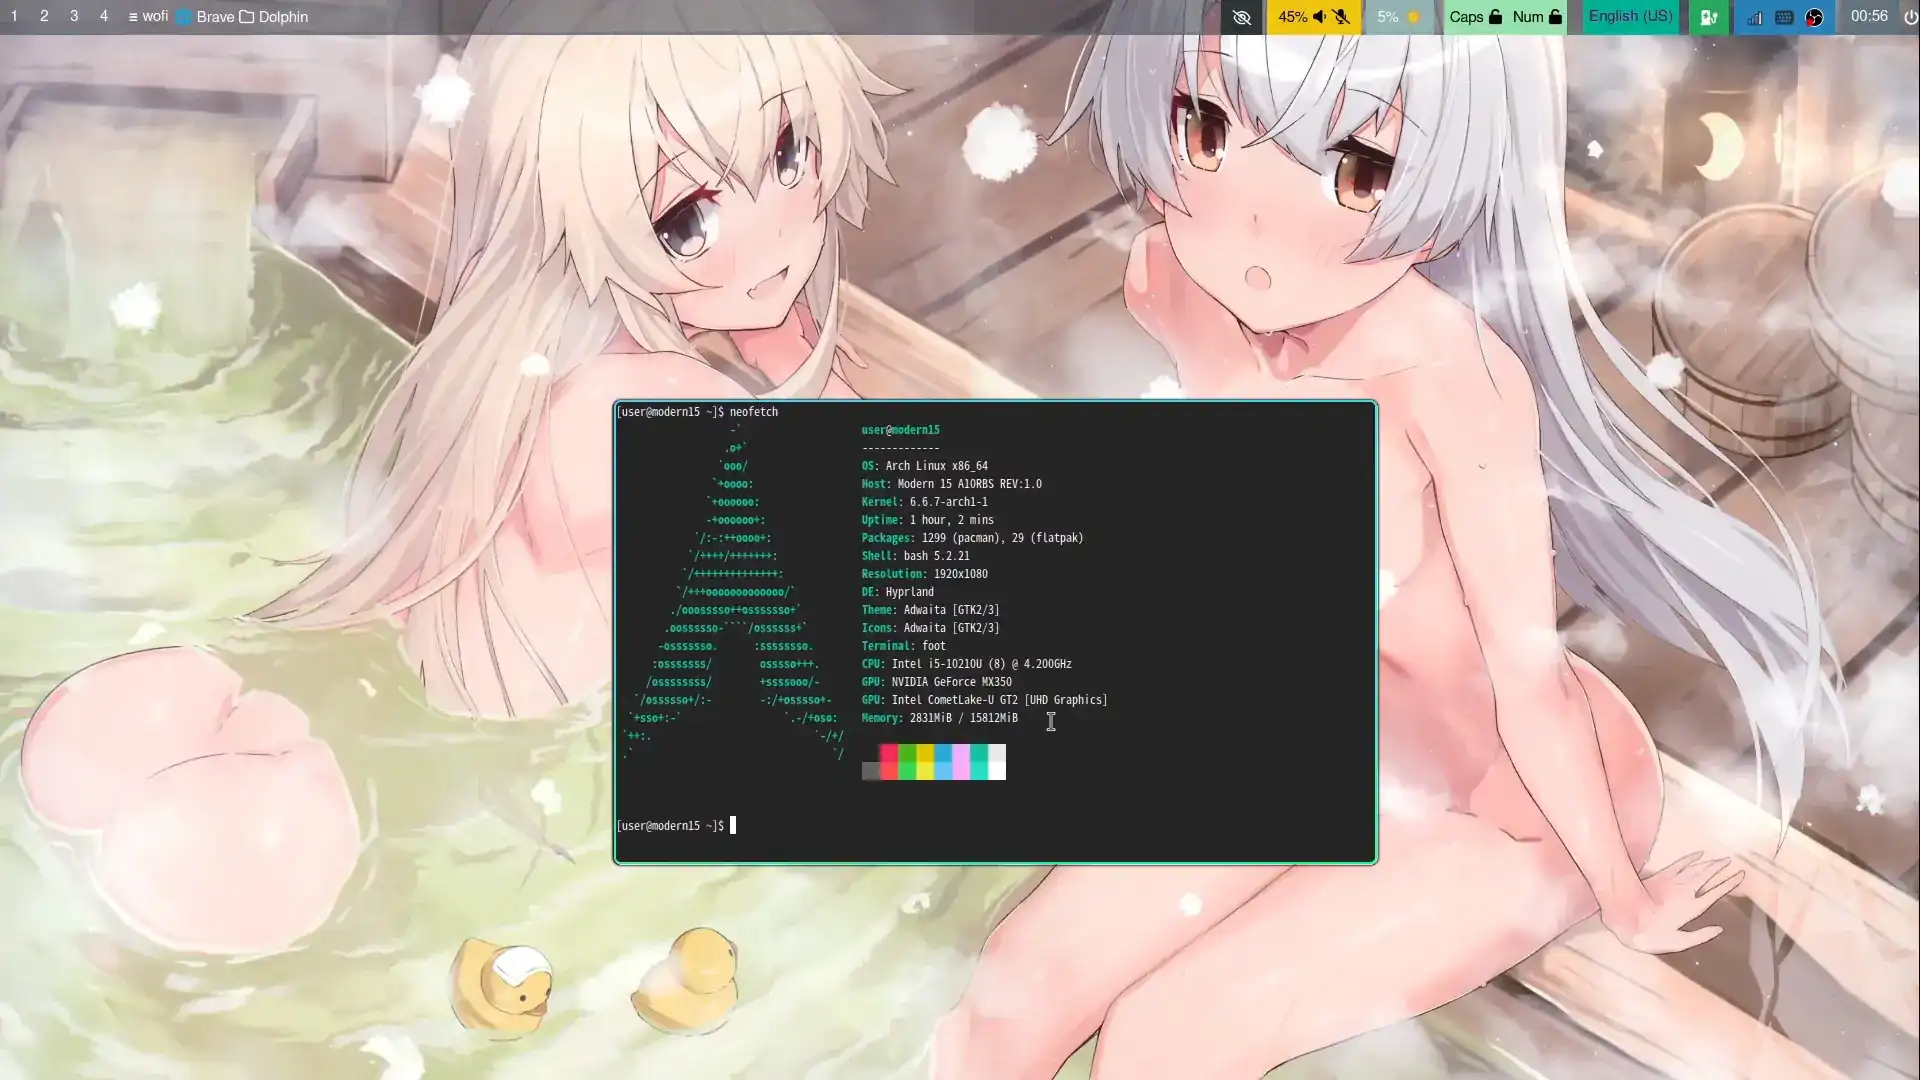The width and height of the screenshot is (1920, 1080).
Task: Click the terminal prompt at the bottom line
Action: (676, 826)
